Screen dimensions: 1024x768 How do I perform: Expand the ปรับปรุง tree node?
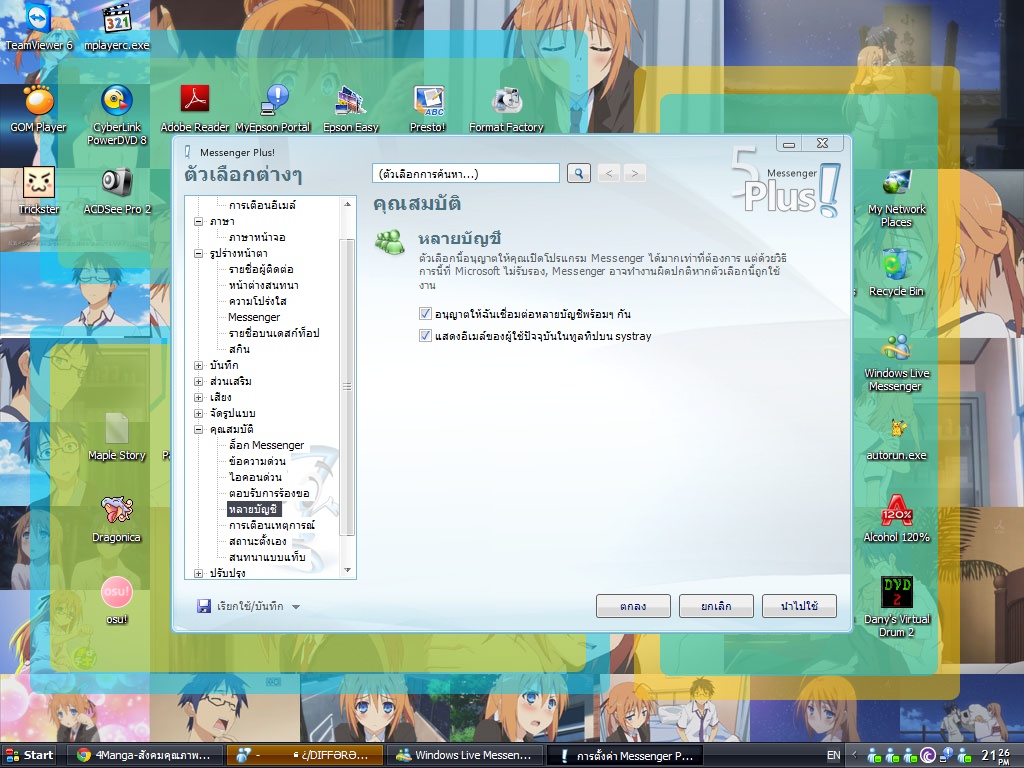(x=199, y=573)
